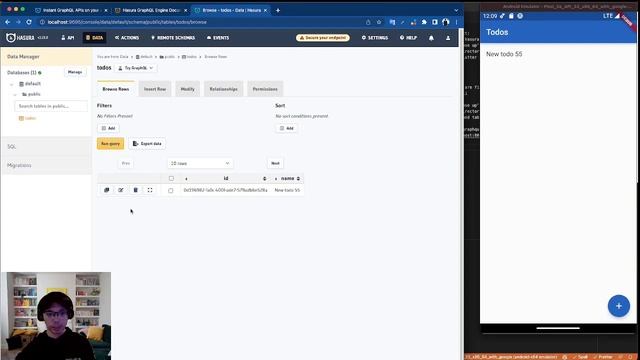The image size is (640, 360).
Task: Bookmark this page with the star icon
Action: pyautogui.click(x=379, y=22)
